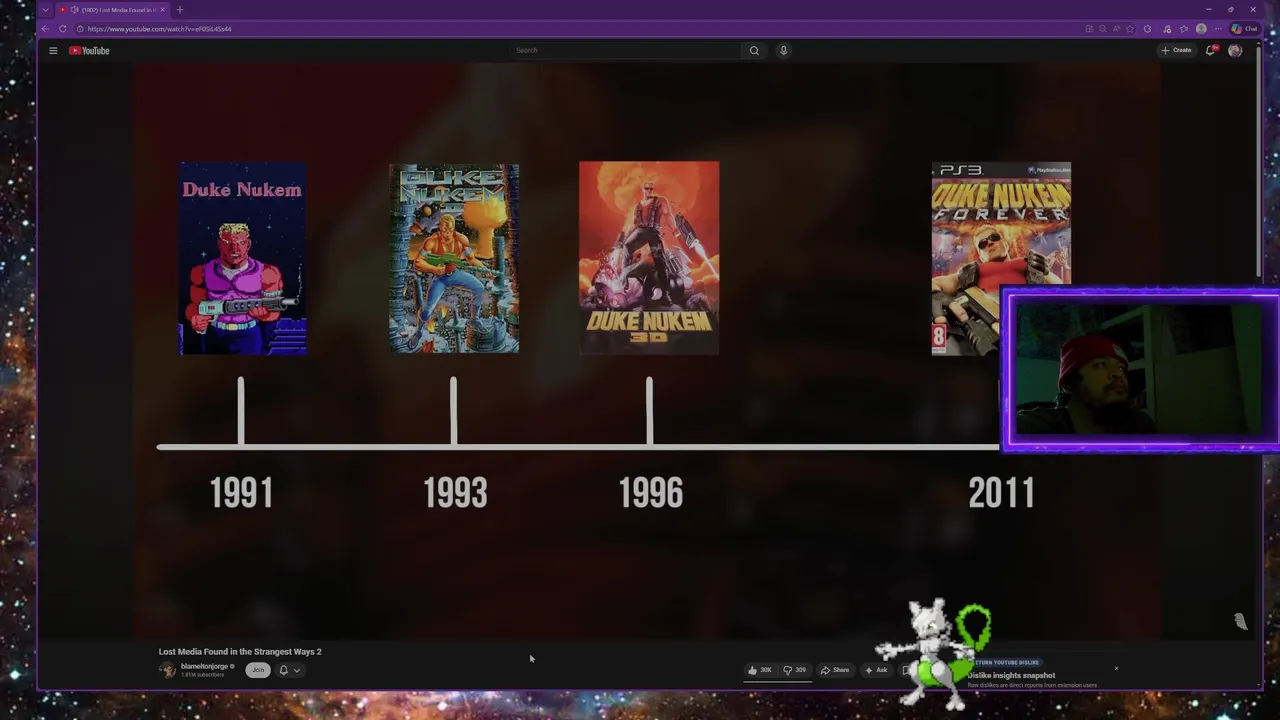Open the Copilot Chat button
This screenshot has height=720, width=1280.
coord(1244,28)
